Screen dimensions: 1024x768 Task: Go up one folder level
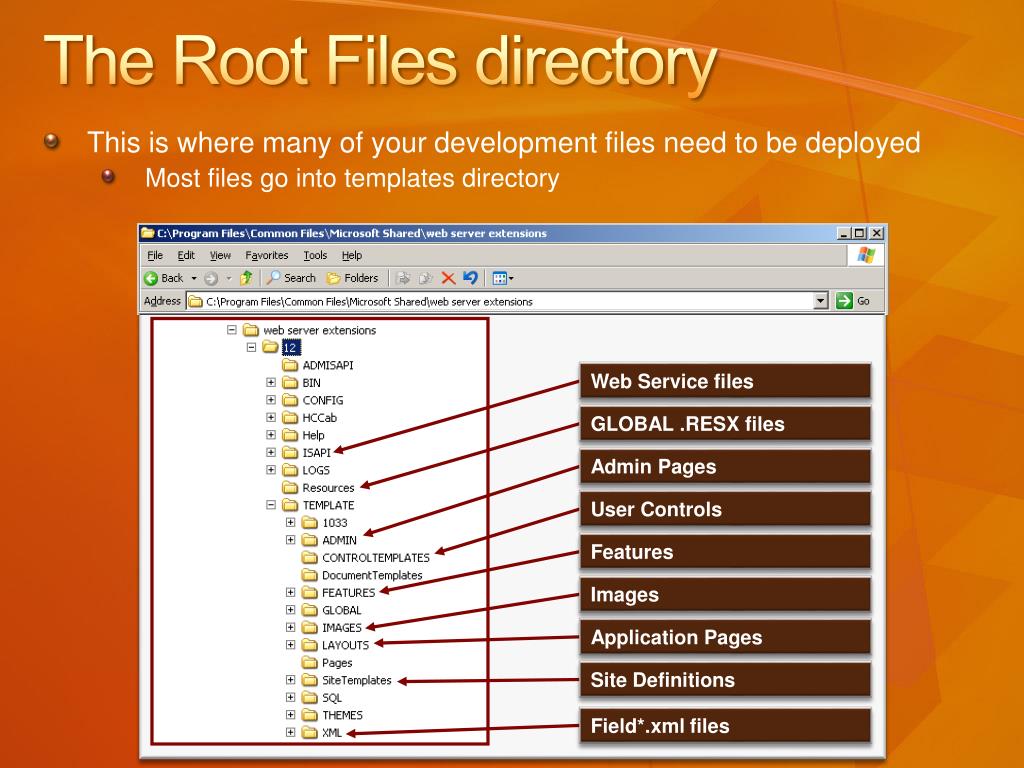pyautogui.click(x=246, y=278)
